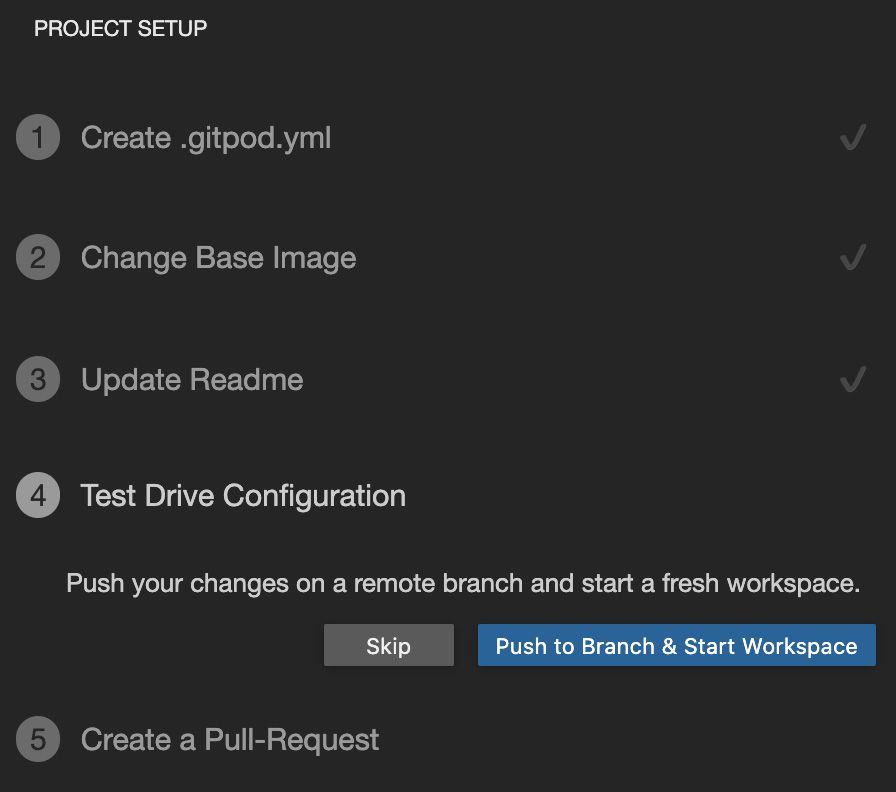896x792 pixels.
Task: Click the push changes description text
Action: coord(463,583)
